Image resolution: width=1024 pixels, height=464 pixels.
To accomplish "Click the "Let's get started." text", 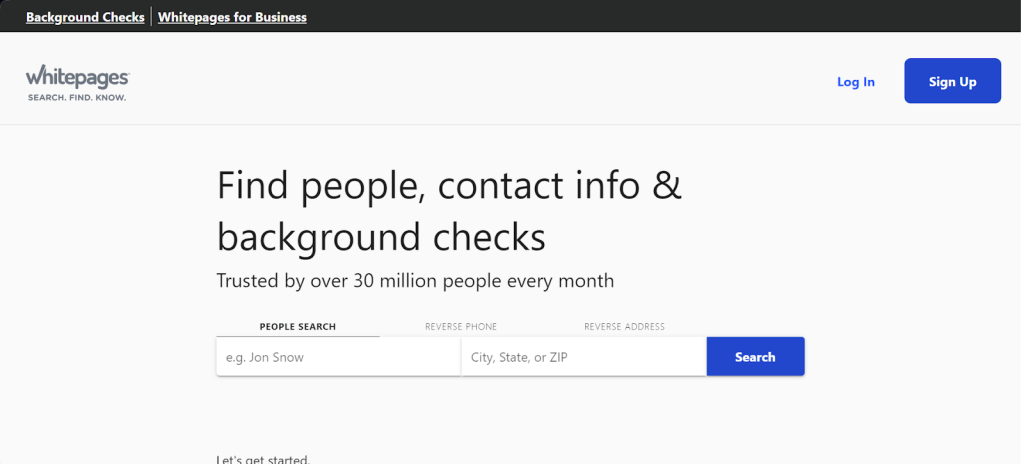I will click(263, 459).
